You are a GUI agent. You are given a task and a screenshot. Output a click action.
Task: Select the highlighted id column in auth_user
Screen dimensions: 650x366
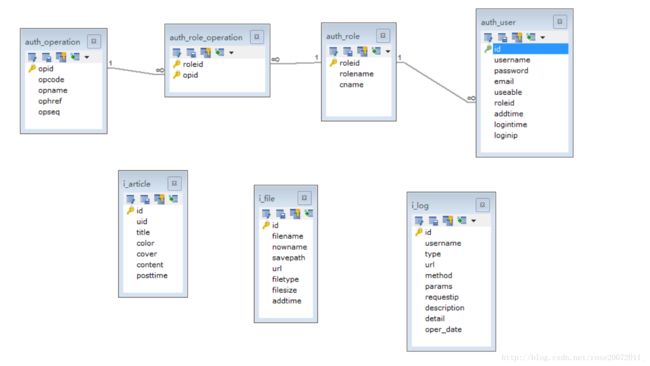pos(530,49)
